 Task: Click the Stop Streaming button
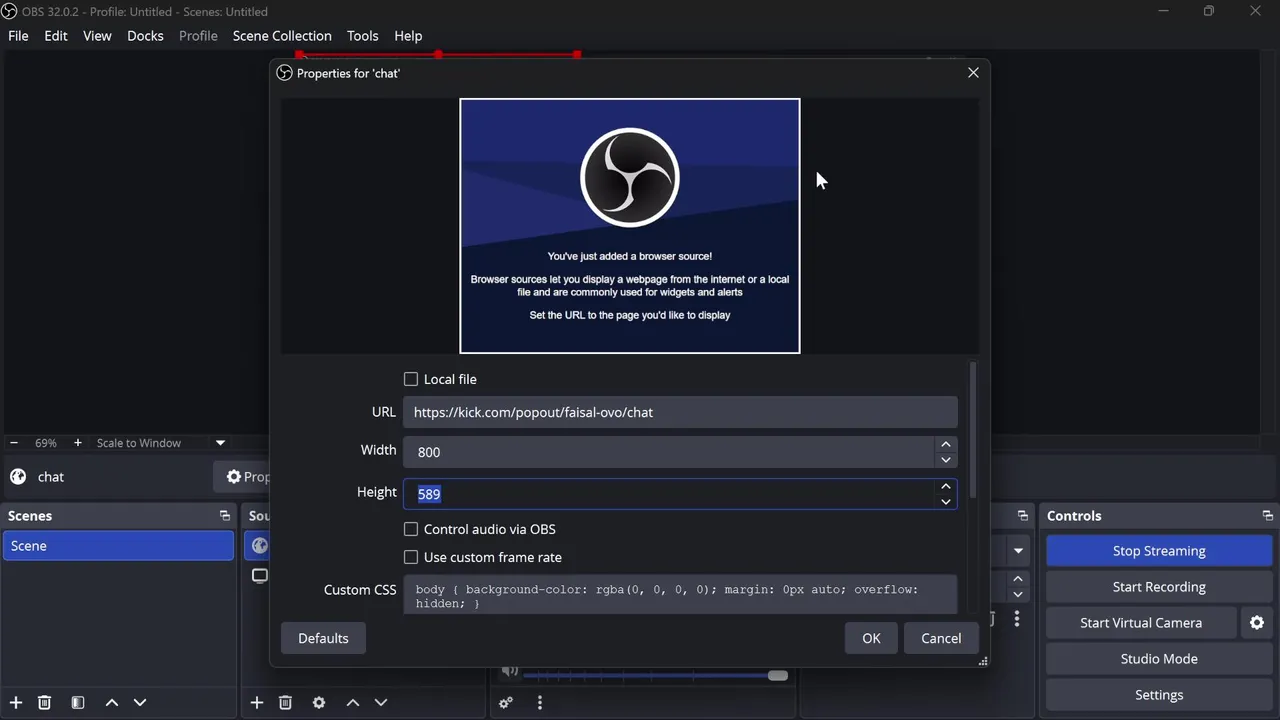(1159, 551)
